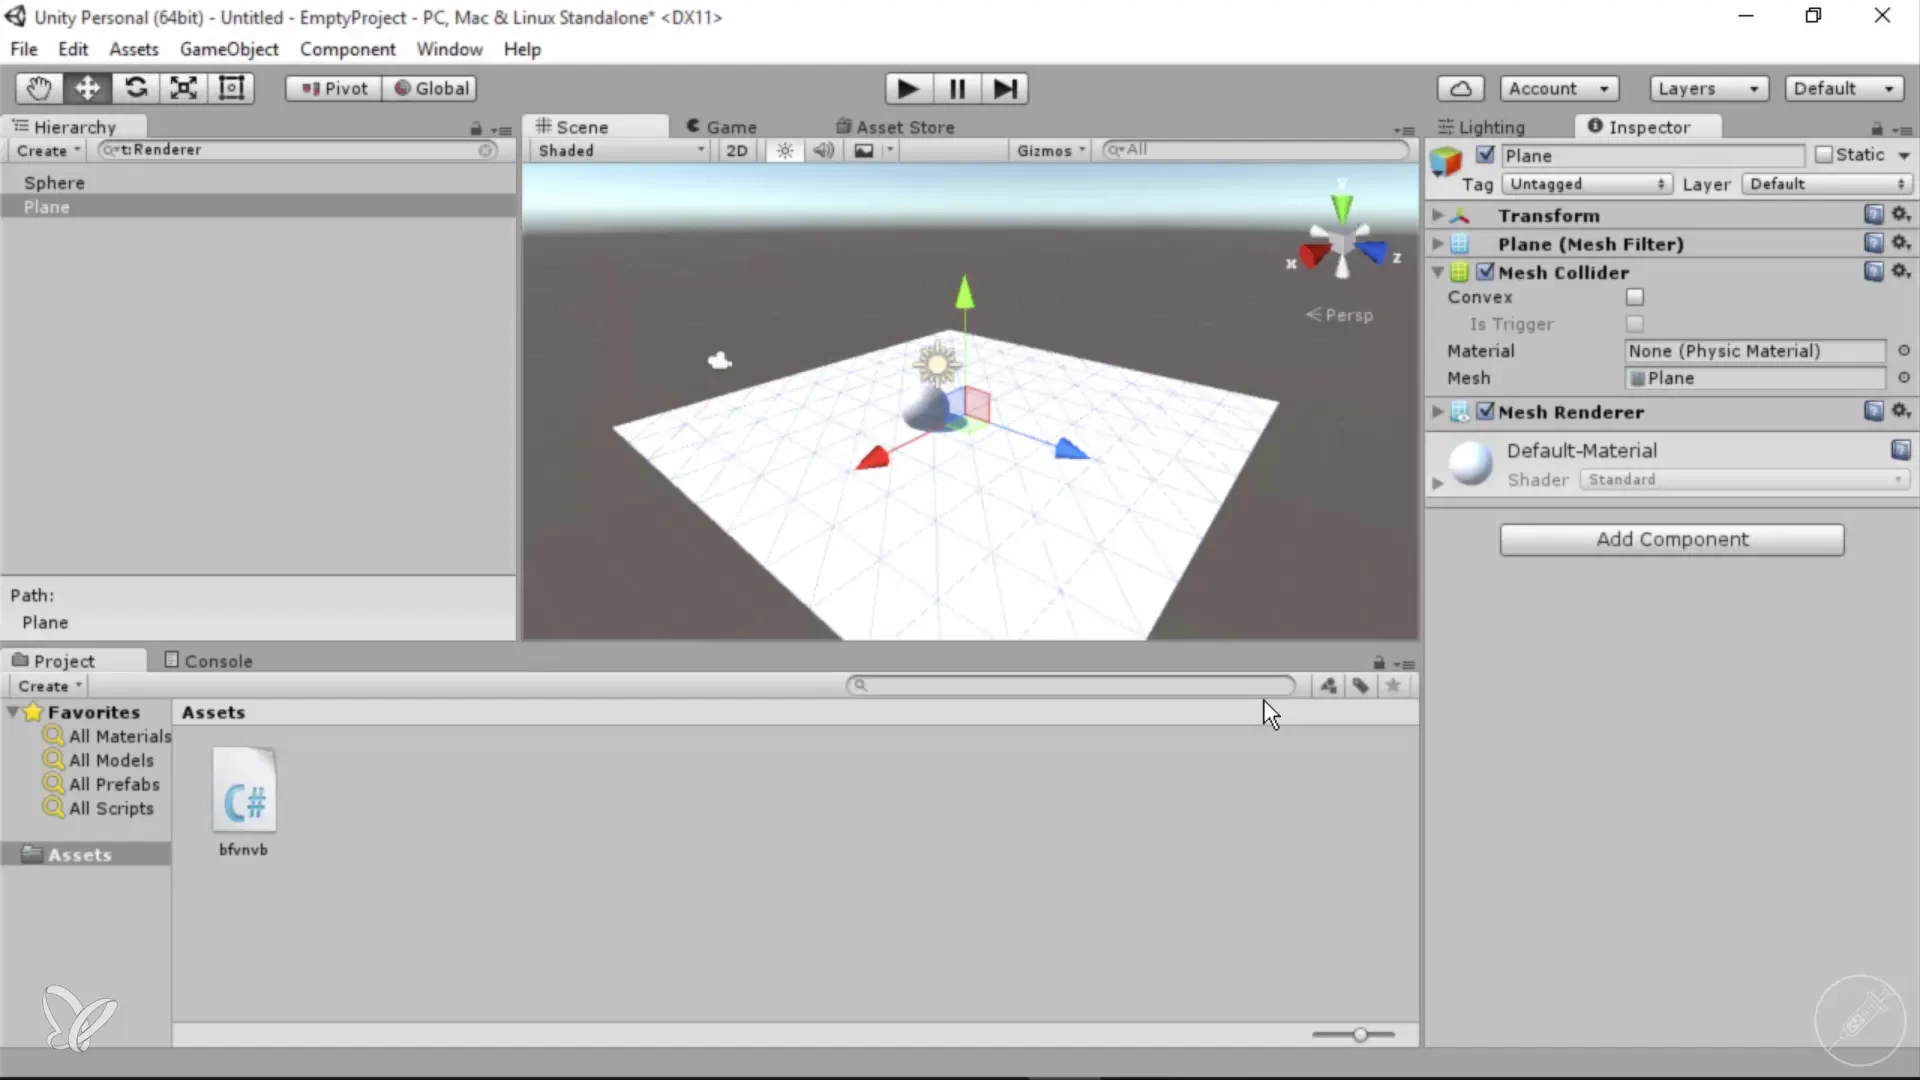Expand the Transform component
The height and width of the screenshot is (1080, 1920).
(1438, 215)
